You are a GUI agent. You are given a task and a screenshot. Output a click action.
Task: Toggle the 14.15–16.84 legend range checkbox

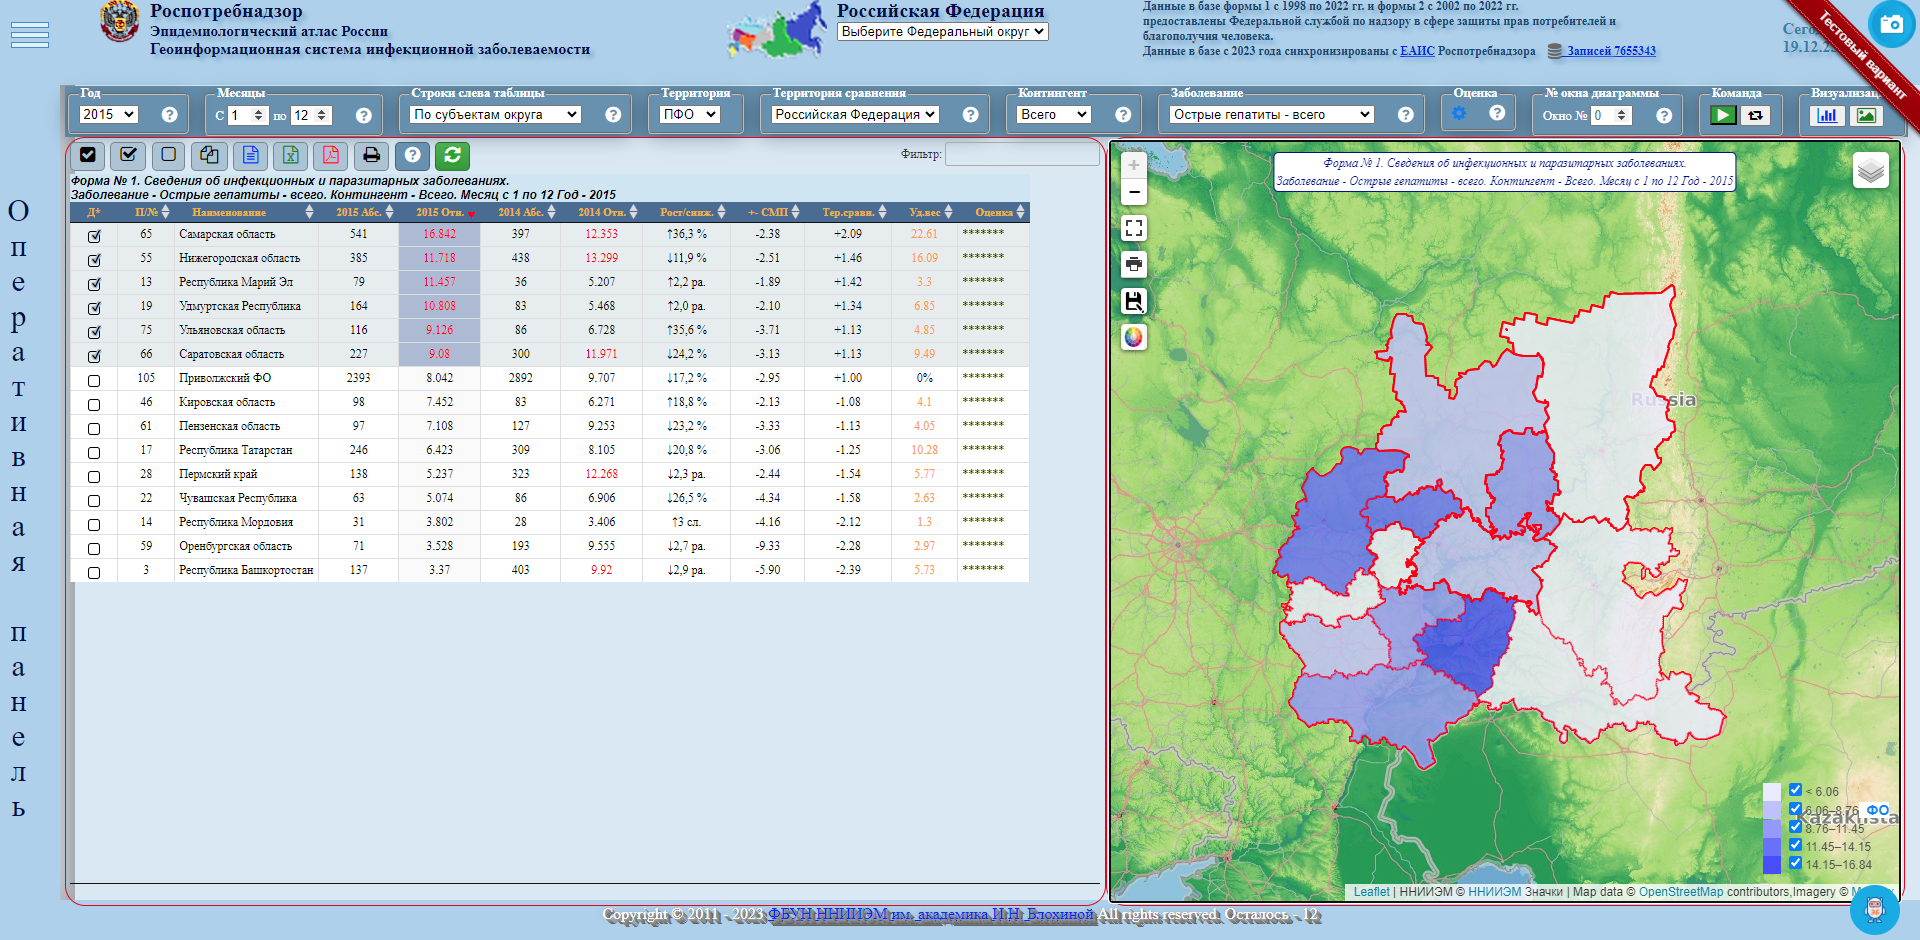click(x=1795, y=863)
